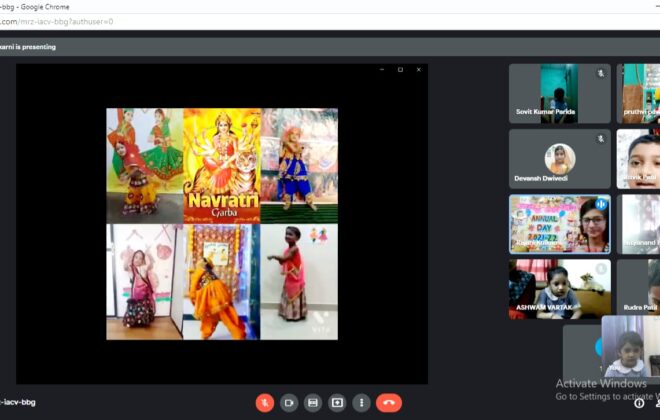Click the 'Devansh Dwivedi' name label

pos(541,178)
